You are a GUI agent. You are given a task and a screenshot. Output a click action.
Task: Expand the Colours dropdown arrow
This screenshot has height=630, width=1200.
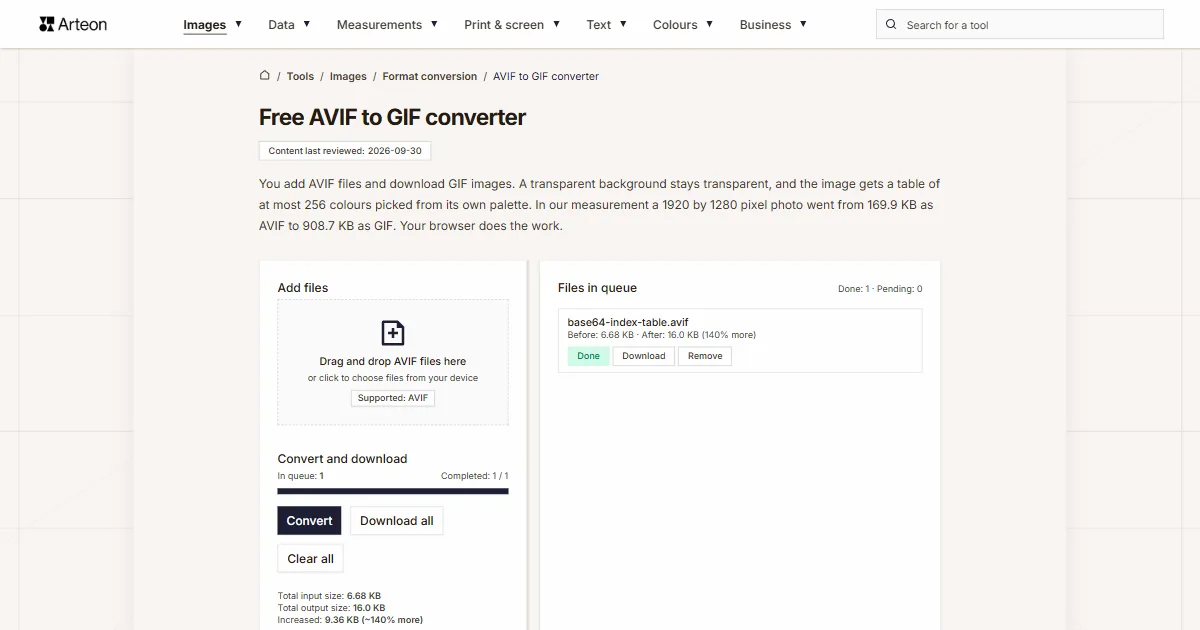pyautogui.click(x=709, y=24)
